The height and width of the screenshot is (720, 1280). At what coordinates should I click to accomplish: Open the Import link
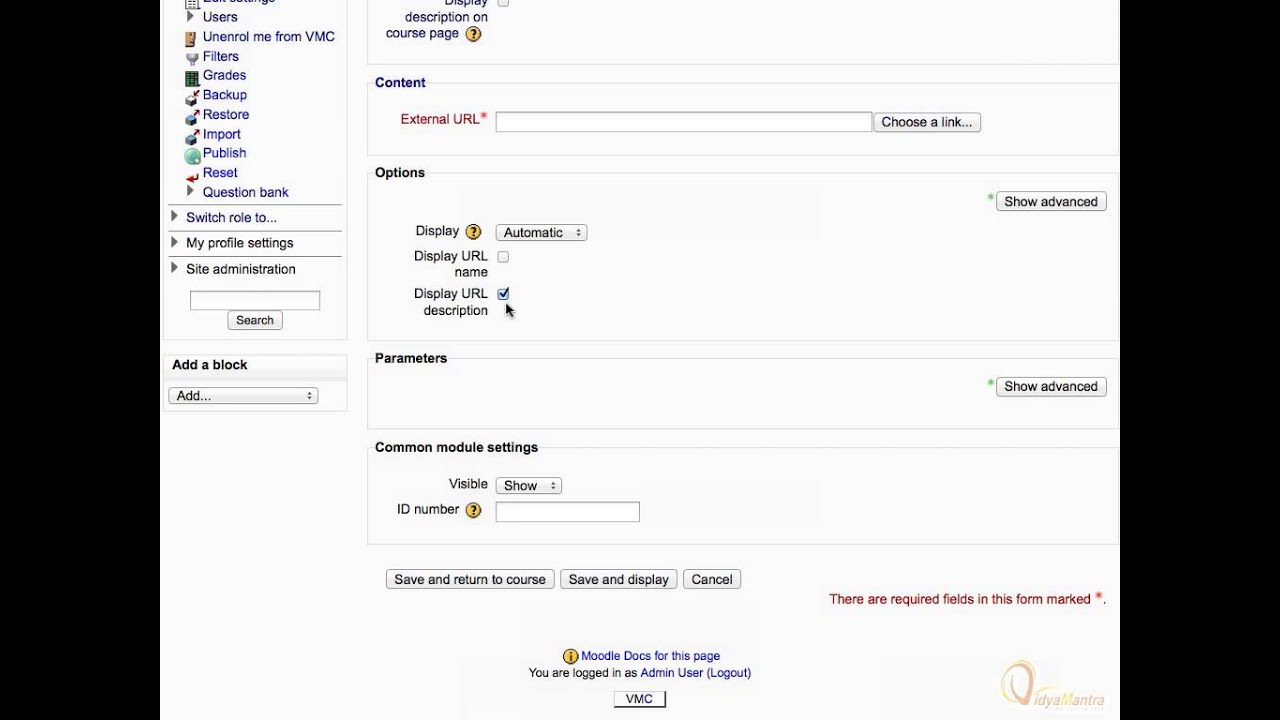[x=222, y=134]
